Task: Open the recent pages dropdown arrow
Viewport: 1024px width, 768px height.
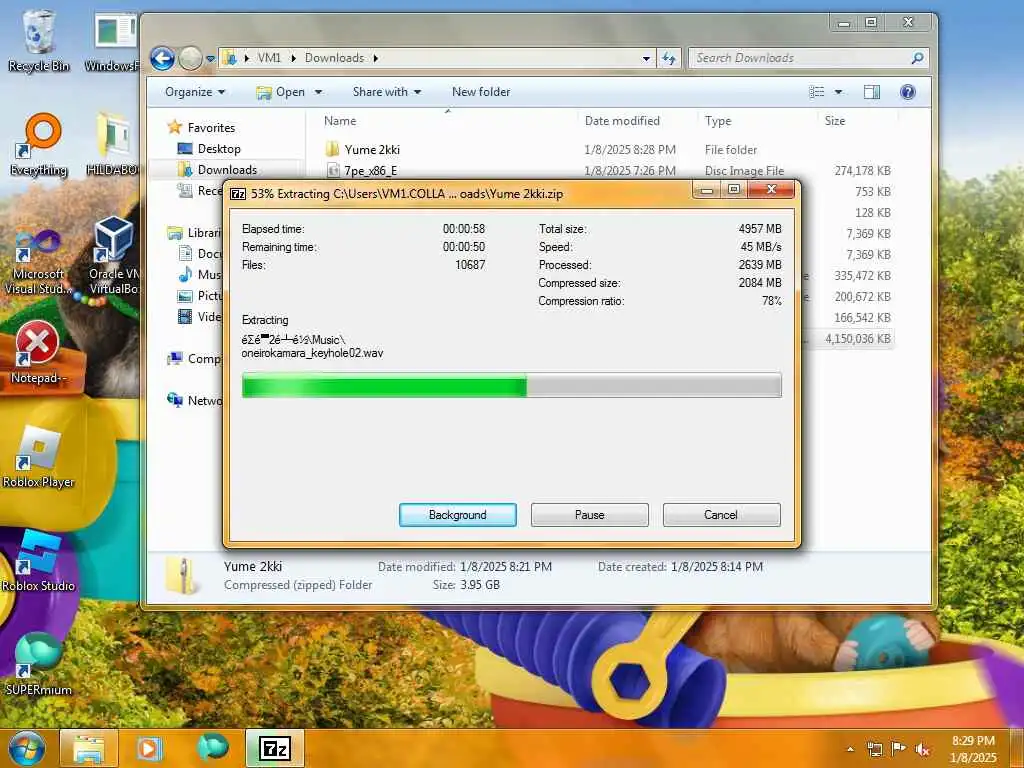Action: [210, 58]
